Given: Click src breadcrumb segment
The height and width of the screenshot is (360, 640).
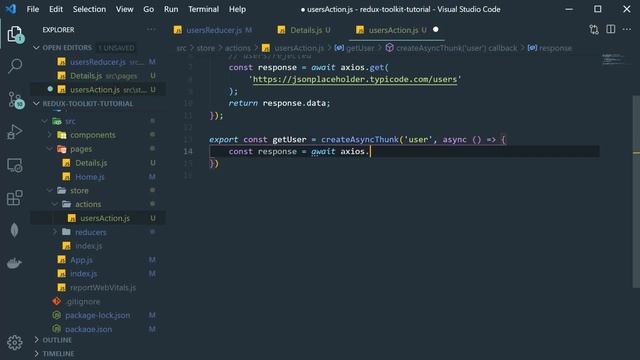Looking at the screenshot, I should [181, 48].
